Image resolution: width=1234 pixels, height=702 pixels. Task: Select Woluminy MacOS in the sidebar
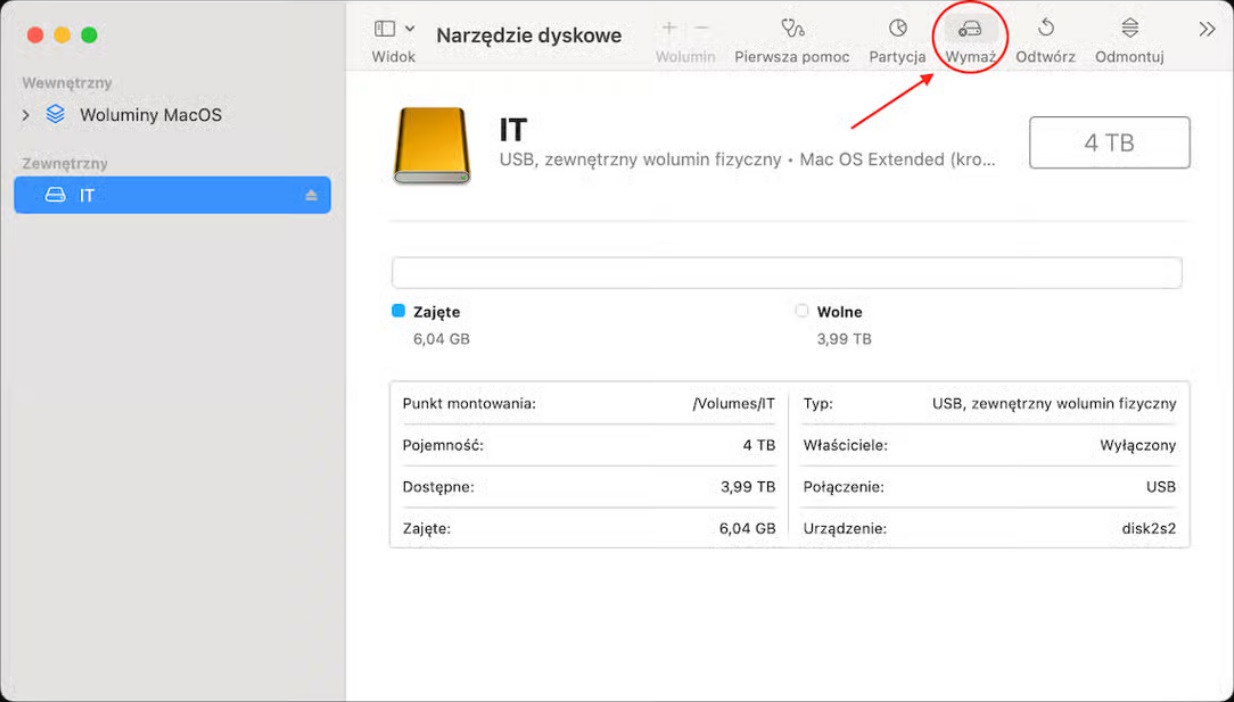[x=150, y=115]
